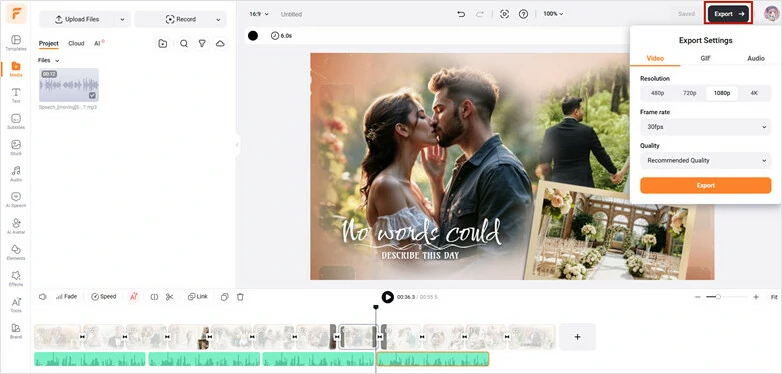This screenshot has width=782, height=374.
Task: Expand the Record dropdown arrow
Action: click(218, 19)
